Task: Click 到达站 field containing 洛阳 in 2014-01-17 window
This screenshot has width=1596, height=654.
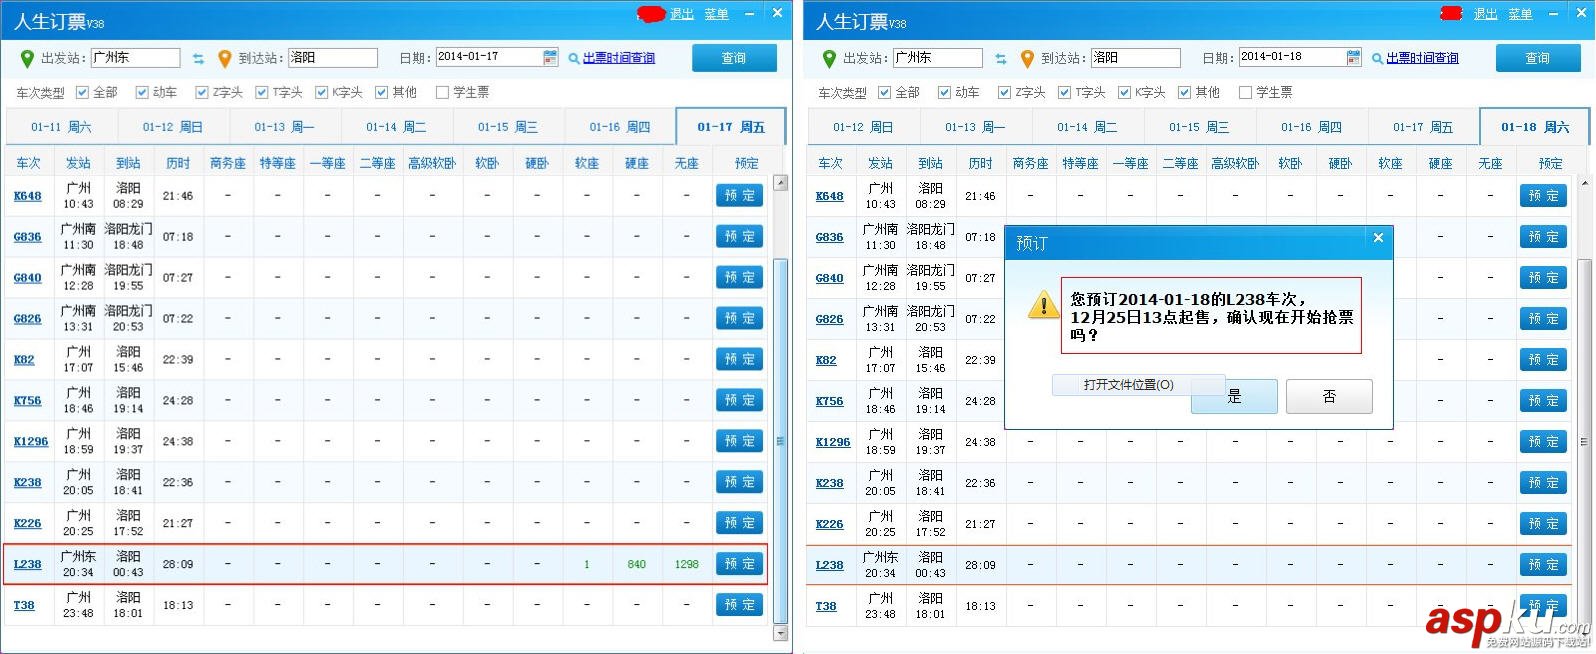Action: pos(332,58)
